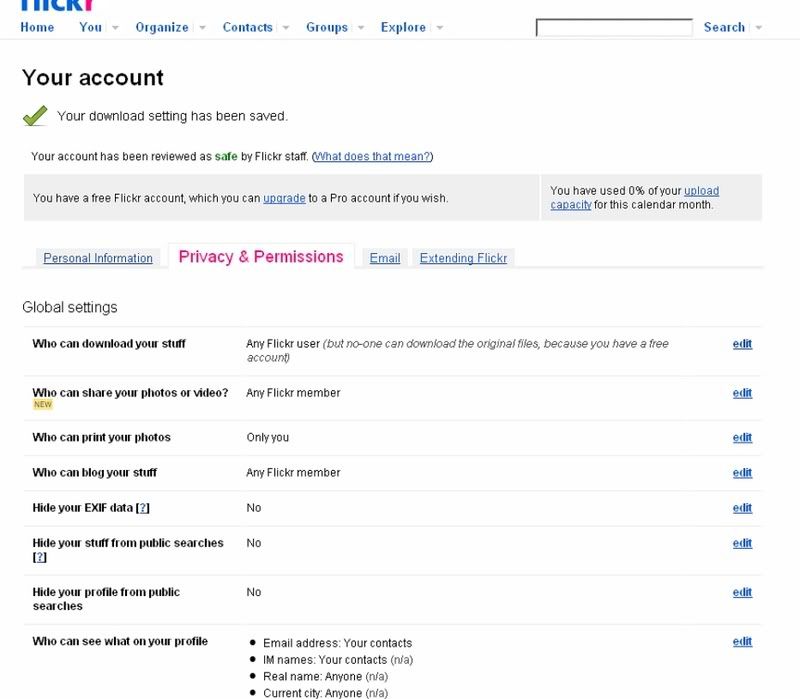
Task: Edit Hide your profile from public searches
Action: coord(742,592)
